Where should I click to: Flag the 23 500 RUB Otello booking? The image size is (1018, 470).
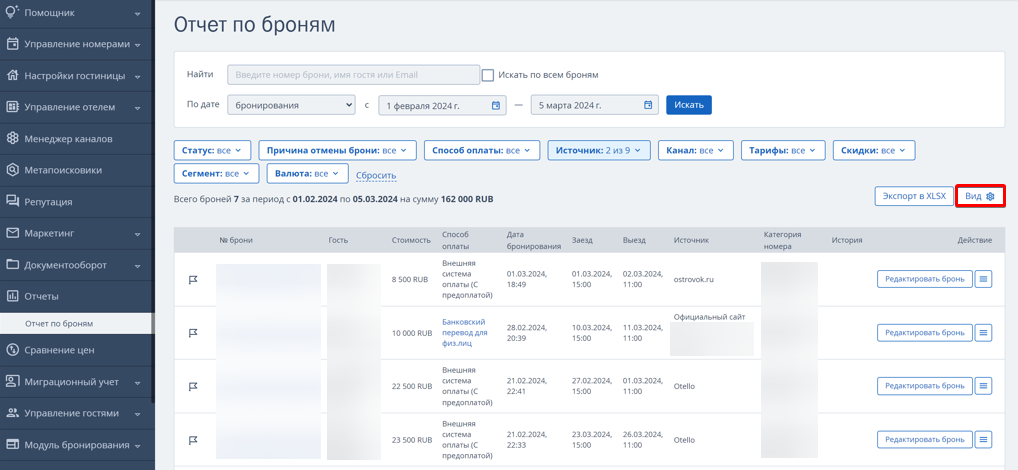click(193, 439)
